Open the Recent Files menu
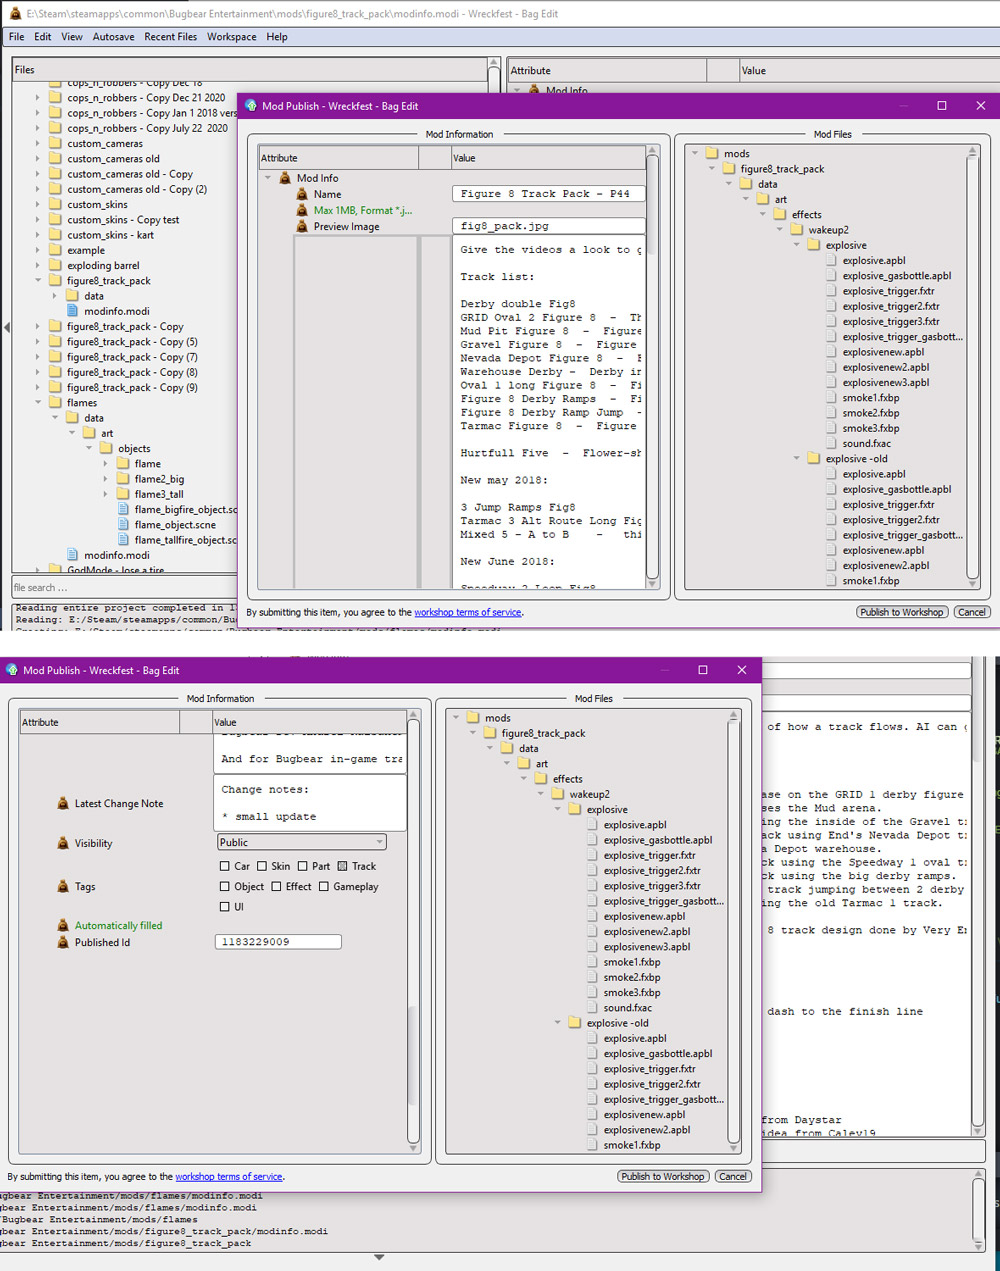1000x1271 pixels. coord(171,37)
